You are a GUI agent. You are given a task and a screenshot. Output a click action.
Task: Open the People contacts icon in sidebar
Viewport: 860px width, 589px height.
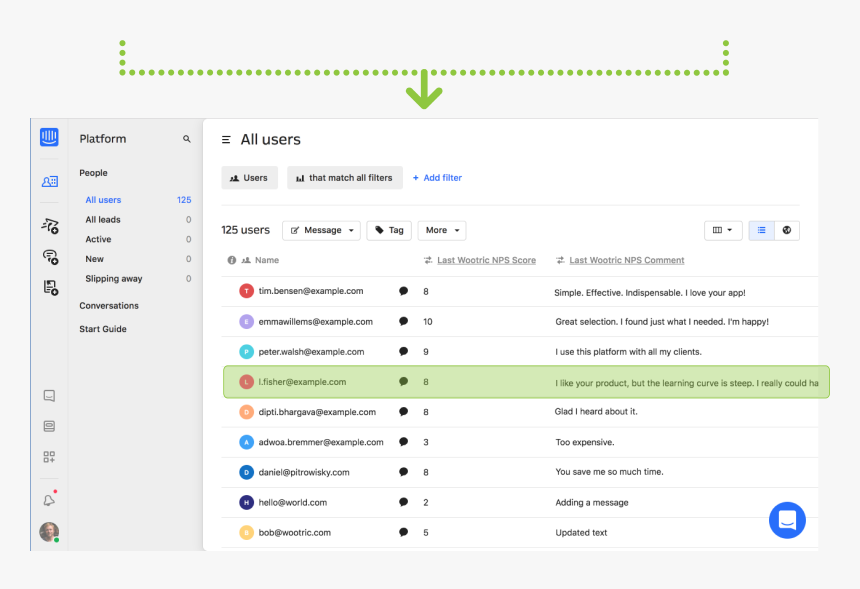coord(49,182)
